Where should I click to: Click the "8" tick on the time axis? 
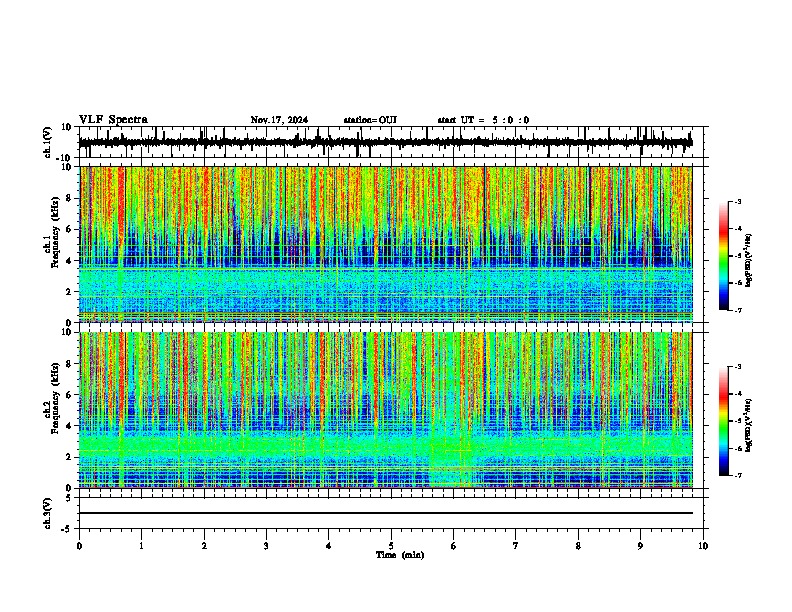[578, 546]
